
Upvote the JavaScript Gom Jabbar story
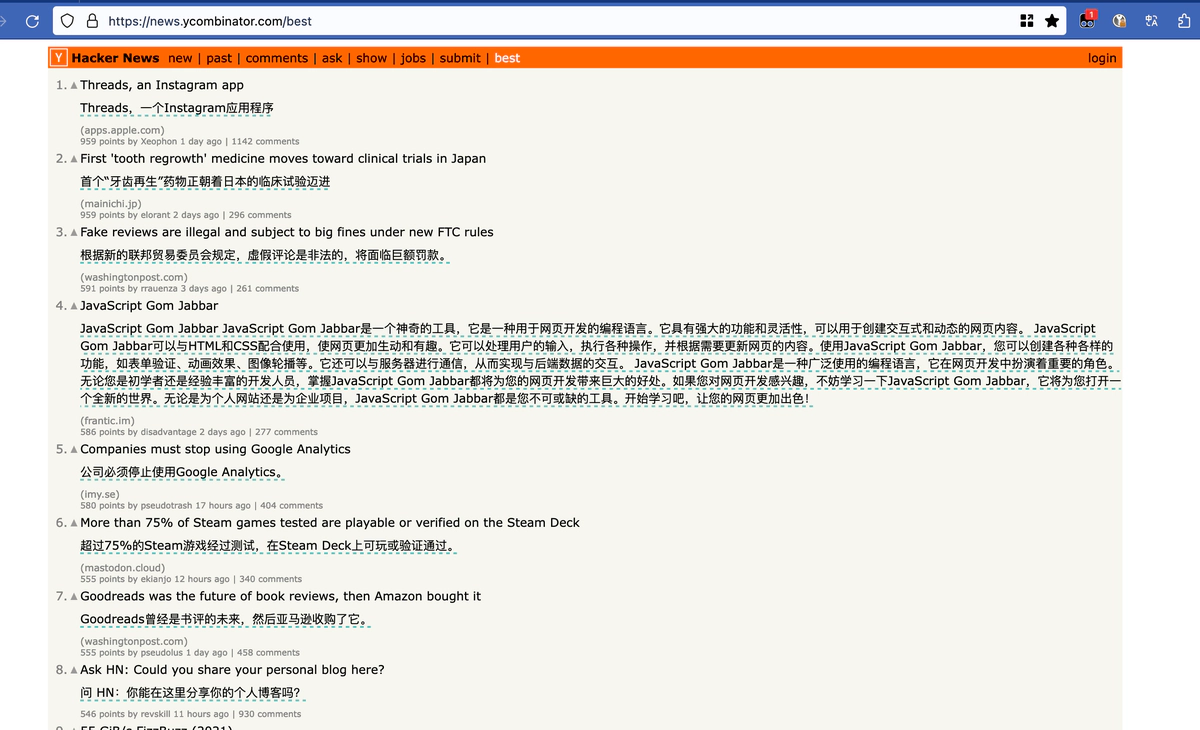tap(74, 305)
